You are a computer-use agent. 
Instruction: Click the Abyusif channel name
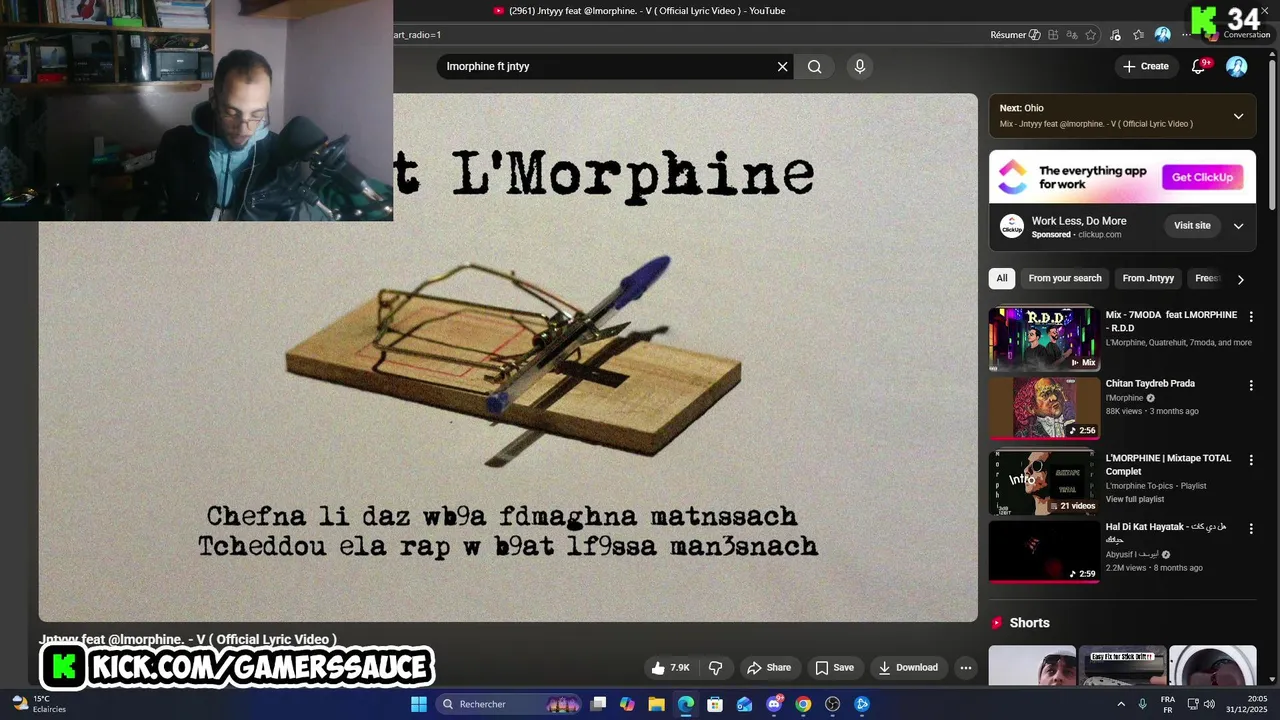tap(1131, 554)
